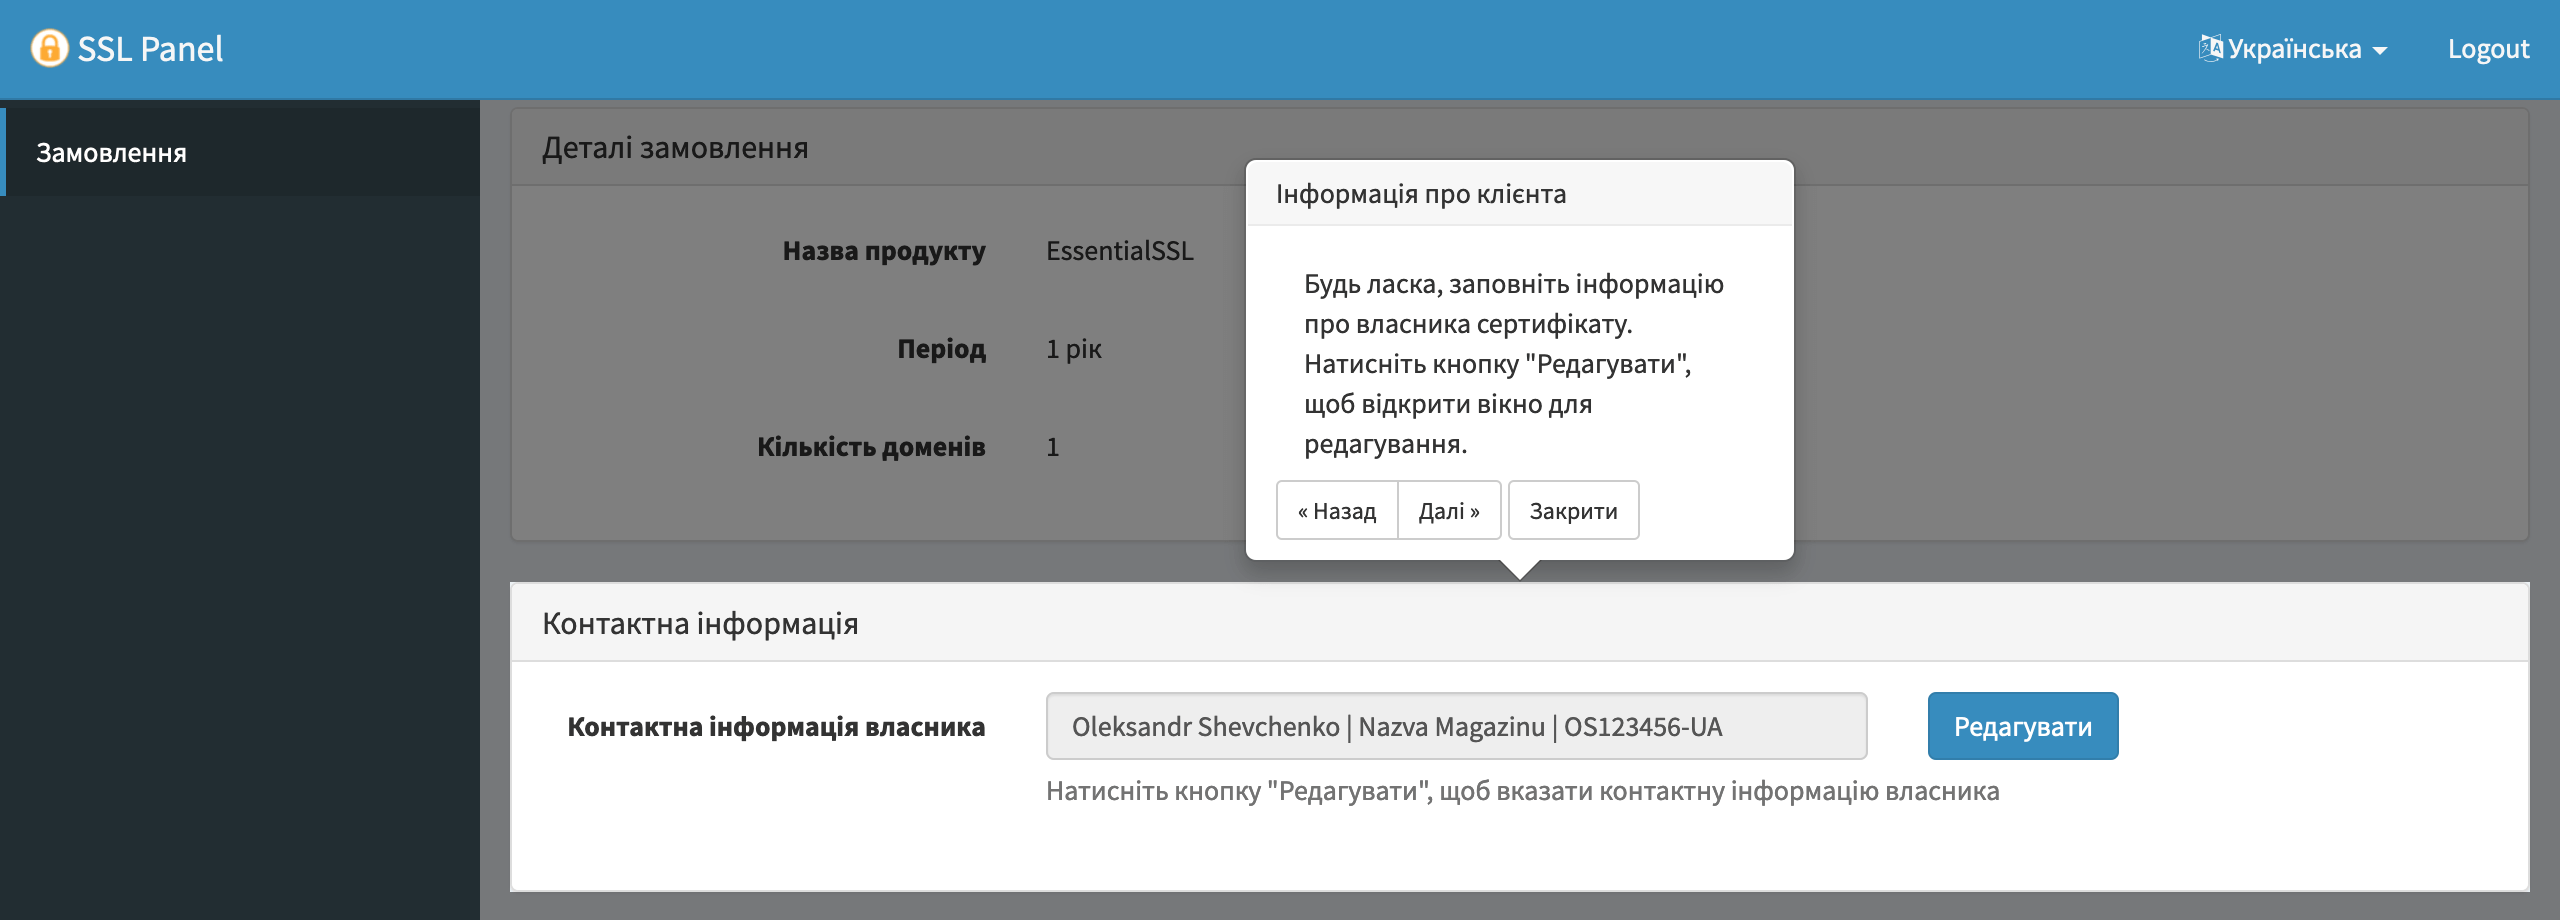The image size is (2560, 920).
Task: Click the Період label
Action: [x=941, y=348]
